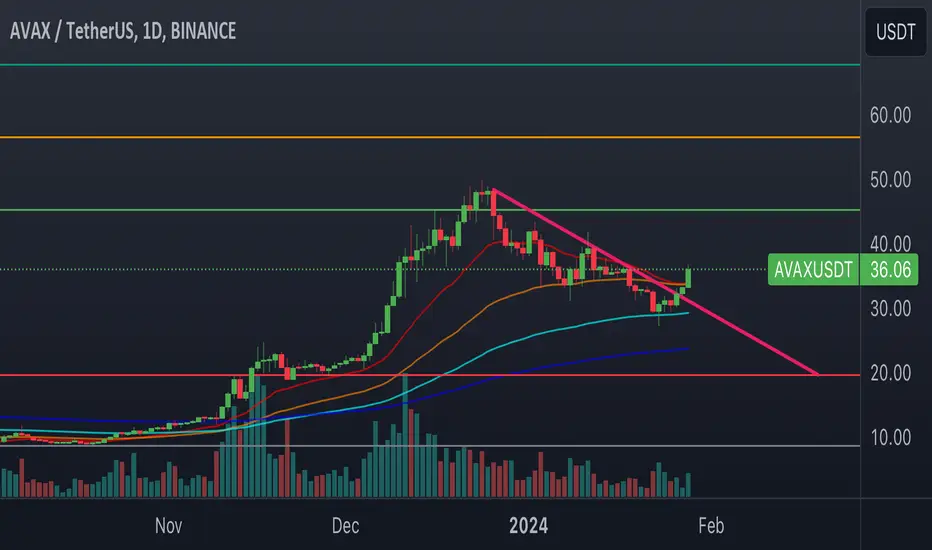
Task: Select the AVAXUSDT price label
Action: [x=813, y=269]
